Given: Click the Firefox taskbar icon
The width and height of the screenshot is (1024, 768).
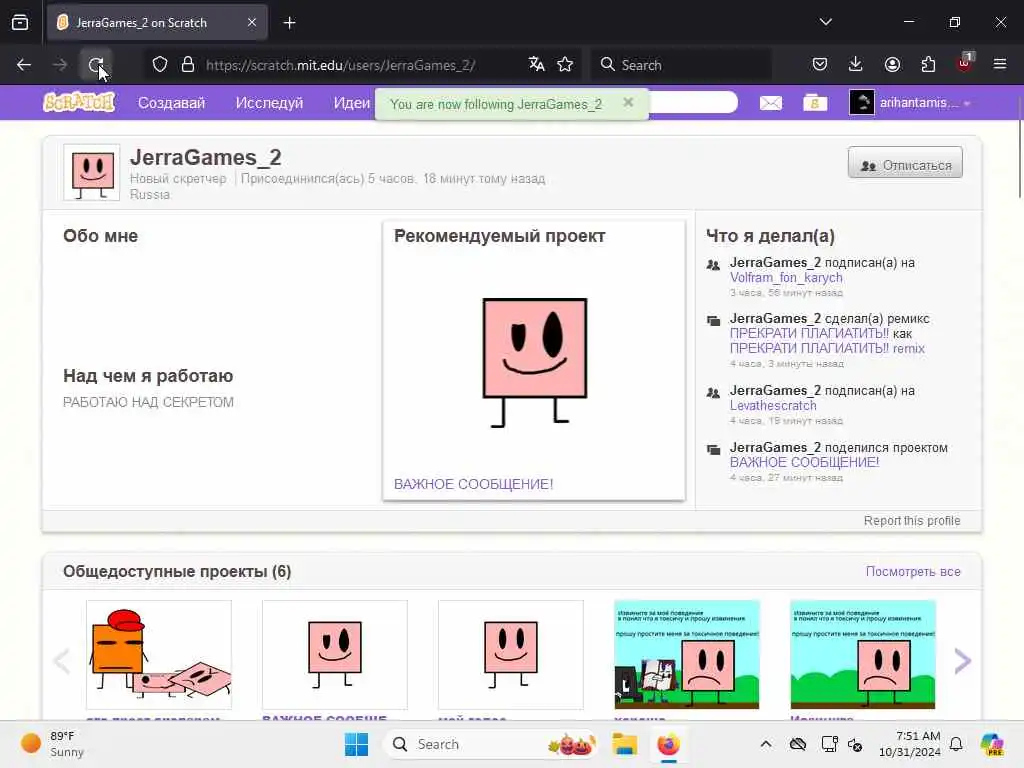Looking at the screenshot, I should pos(668,744).
